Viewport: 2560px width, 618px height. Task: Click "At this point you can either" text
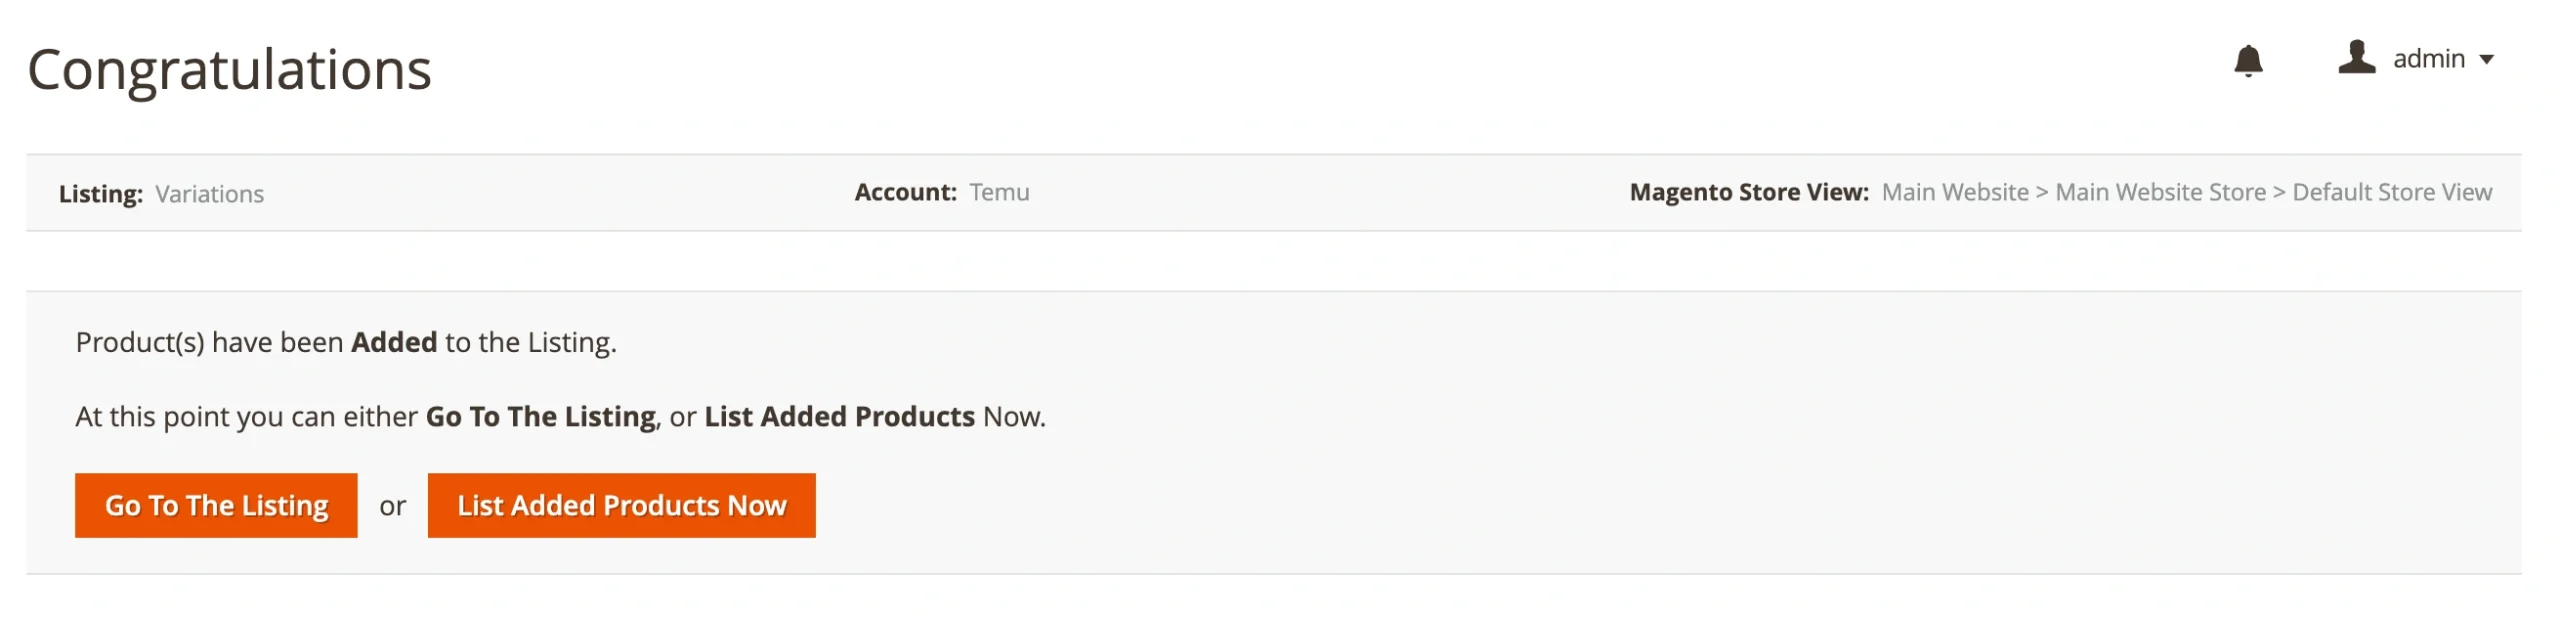(x=246, y=417)
